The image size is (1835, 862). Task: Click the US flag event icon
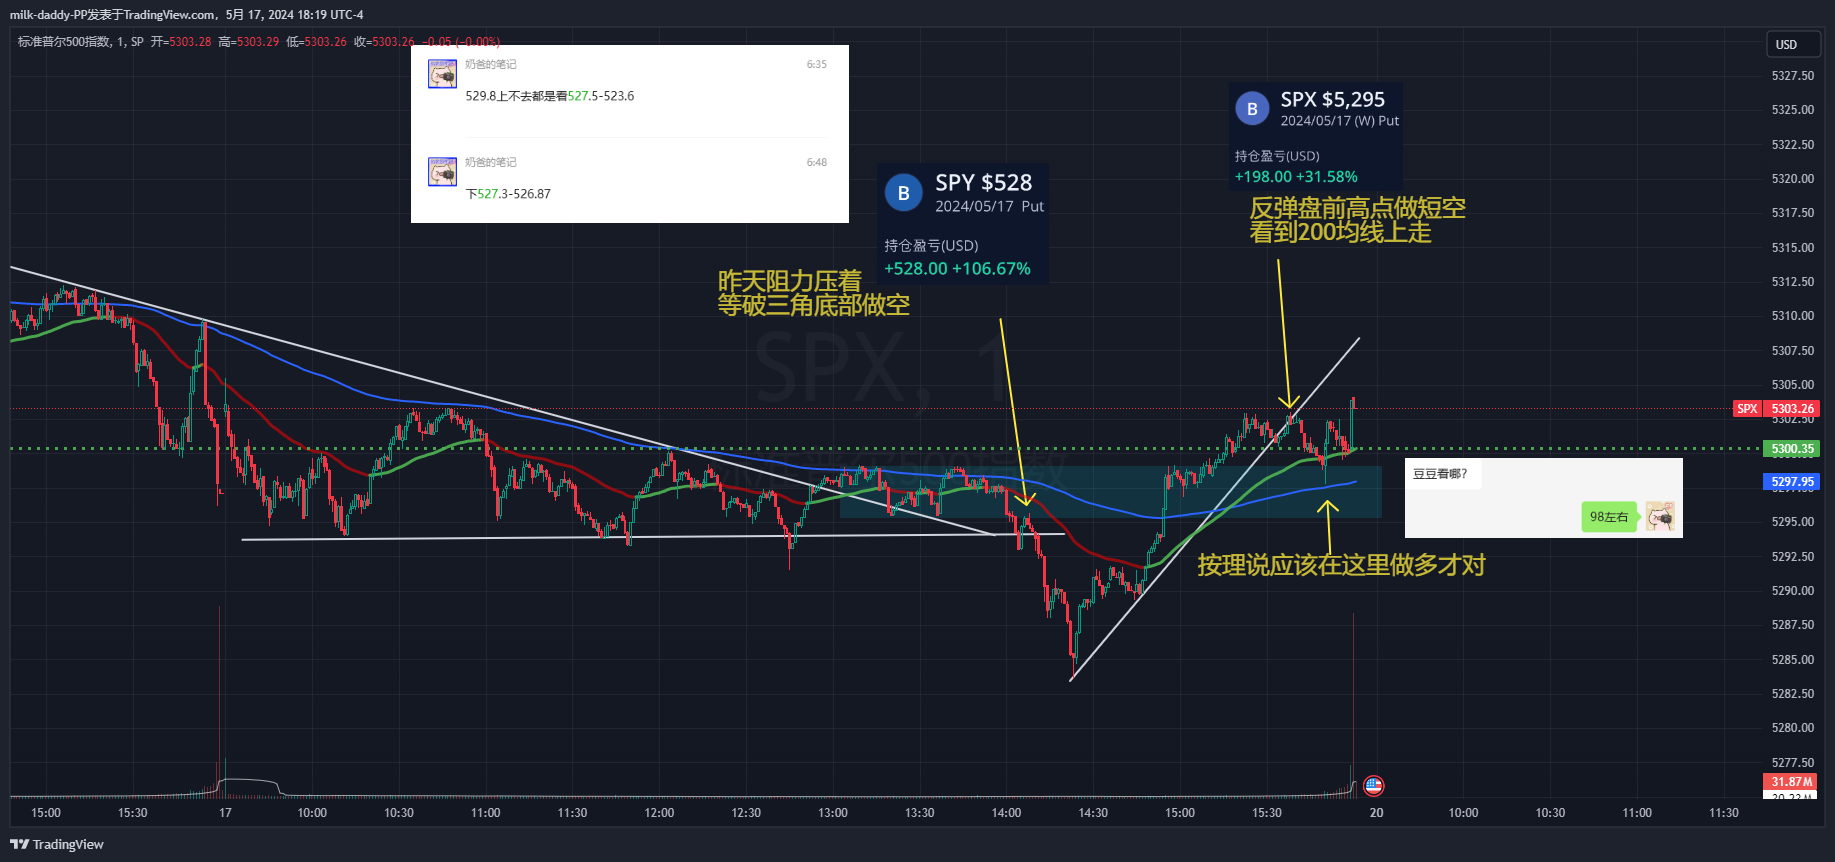tap(1373, 786)
